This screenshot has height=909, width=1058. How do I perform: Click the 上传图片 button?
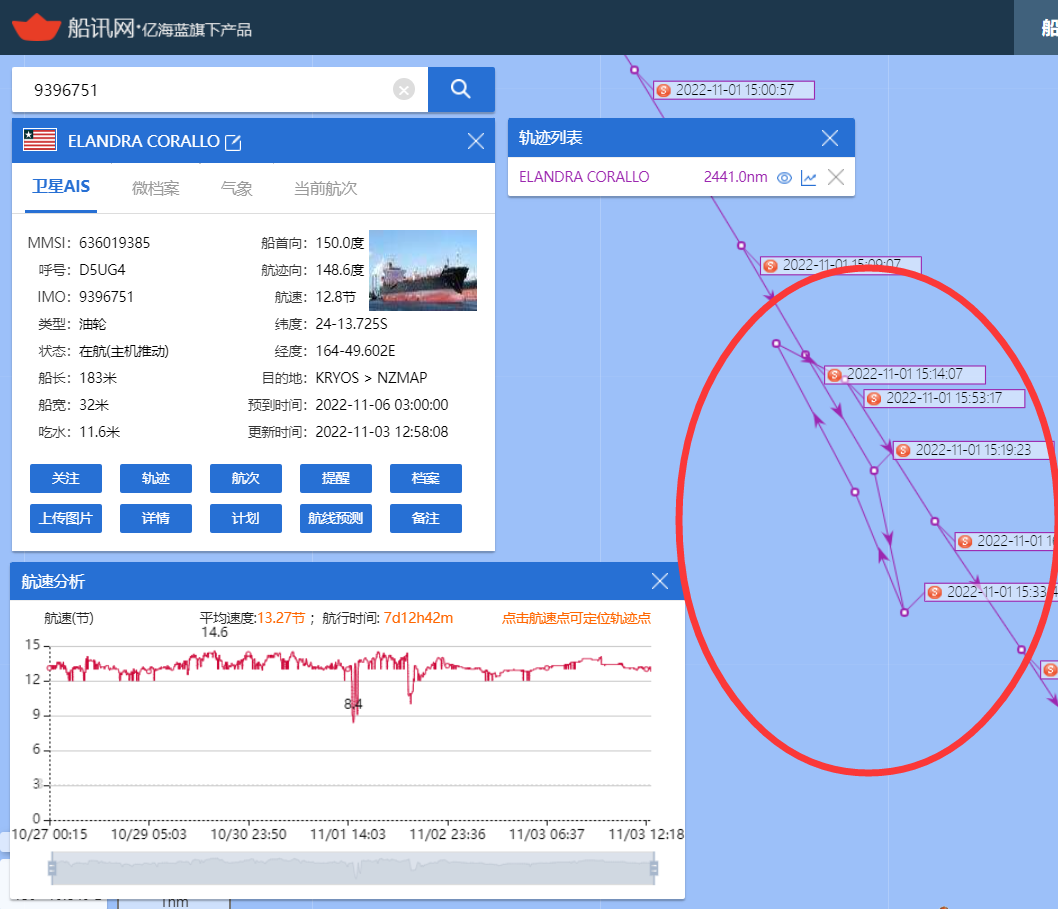(x=66, y=519)
